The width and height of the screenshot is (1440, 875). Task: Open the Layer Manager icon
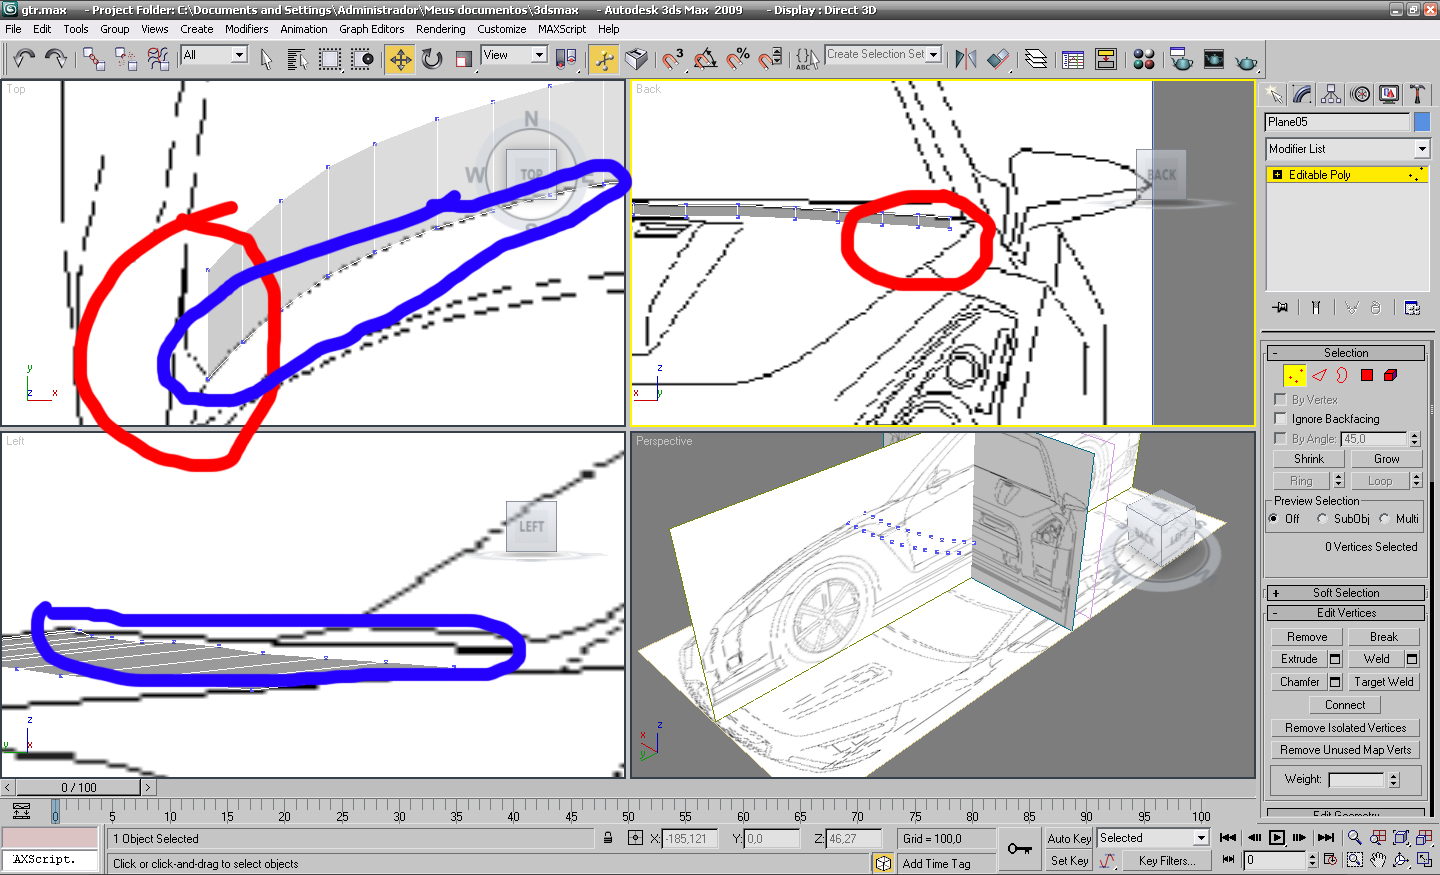(x=1036, y=59)
